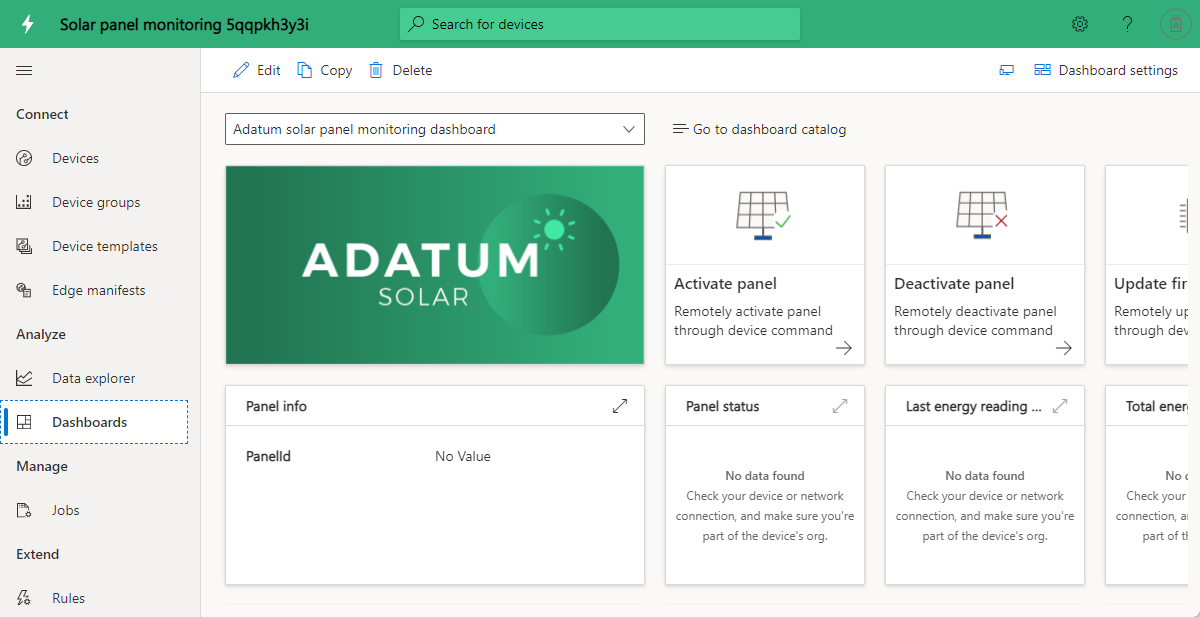Click Last energy reading tile heading

[x=974, y=406]
